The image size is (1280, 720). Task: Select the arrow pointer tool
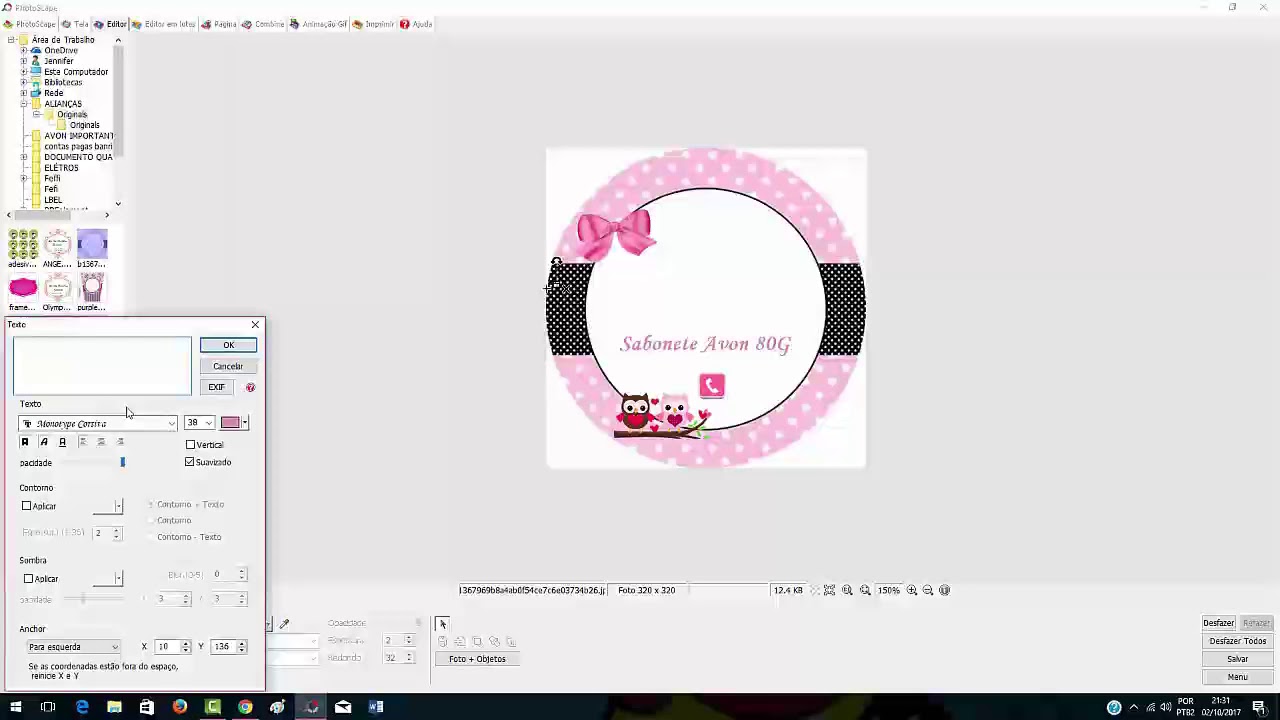click(443, 624)
